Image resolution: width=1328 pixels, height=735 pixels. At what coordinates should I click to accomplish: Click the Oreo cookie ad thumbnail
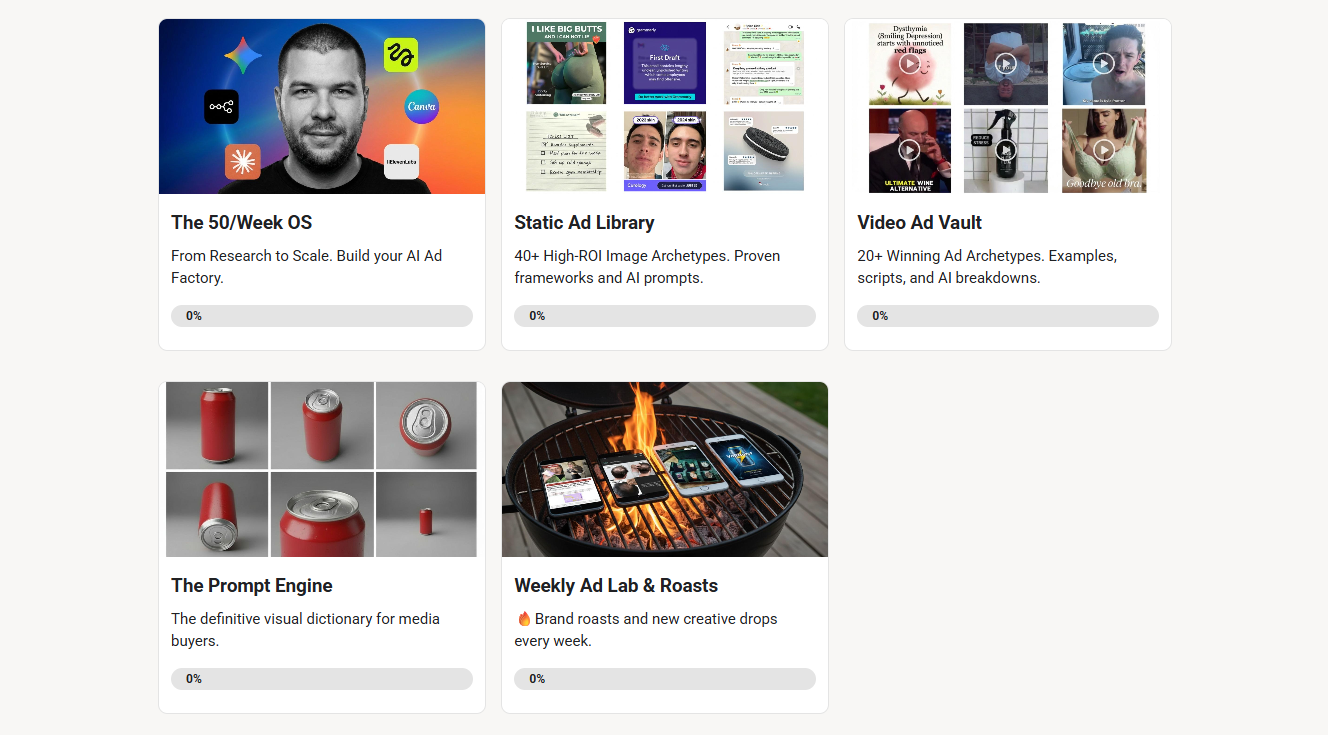tap(764, 151)
